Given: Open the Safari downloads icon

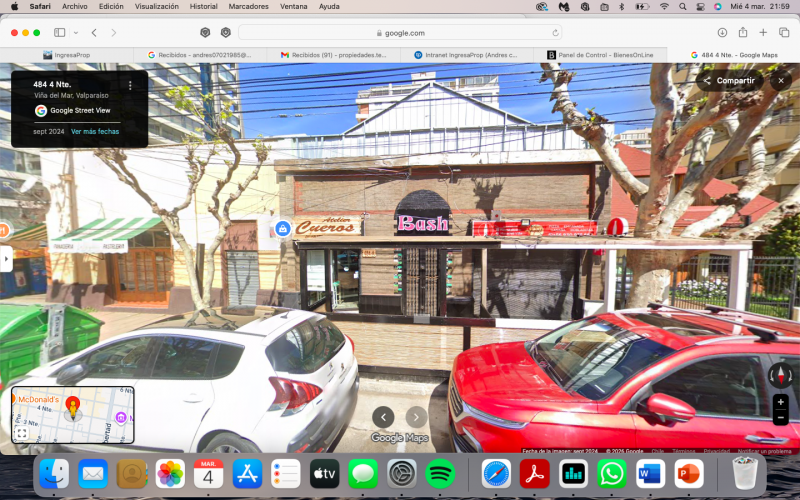Looking at the screenshot, I should tap(722, 32).
